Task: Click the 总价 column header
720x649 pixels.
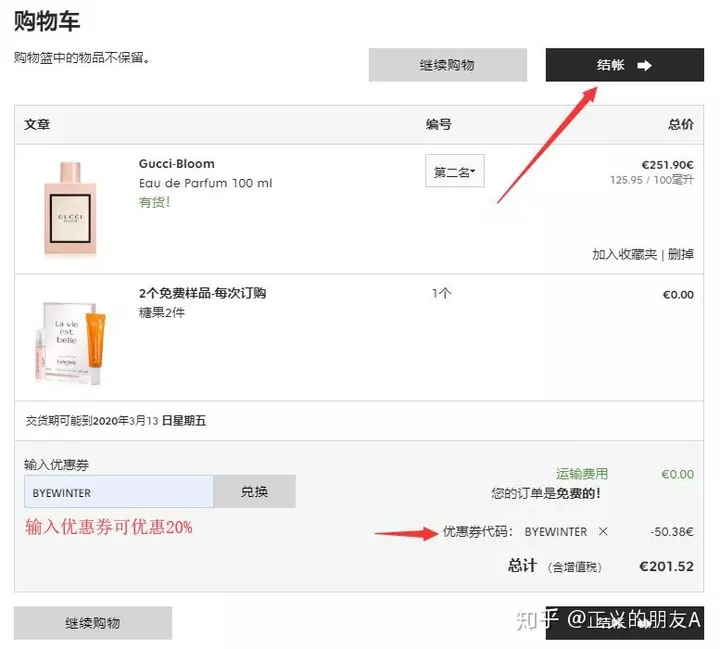Action: pyautogui.click(x=681, y=124)
